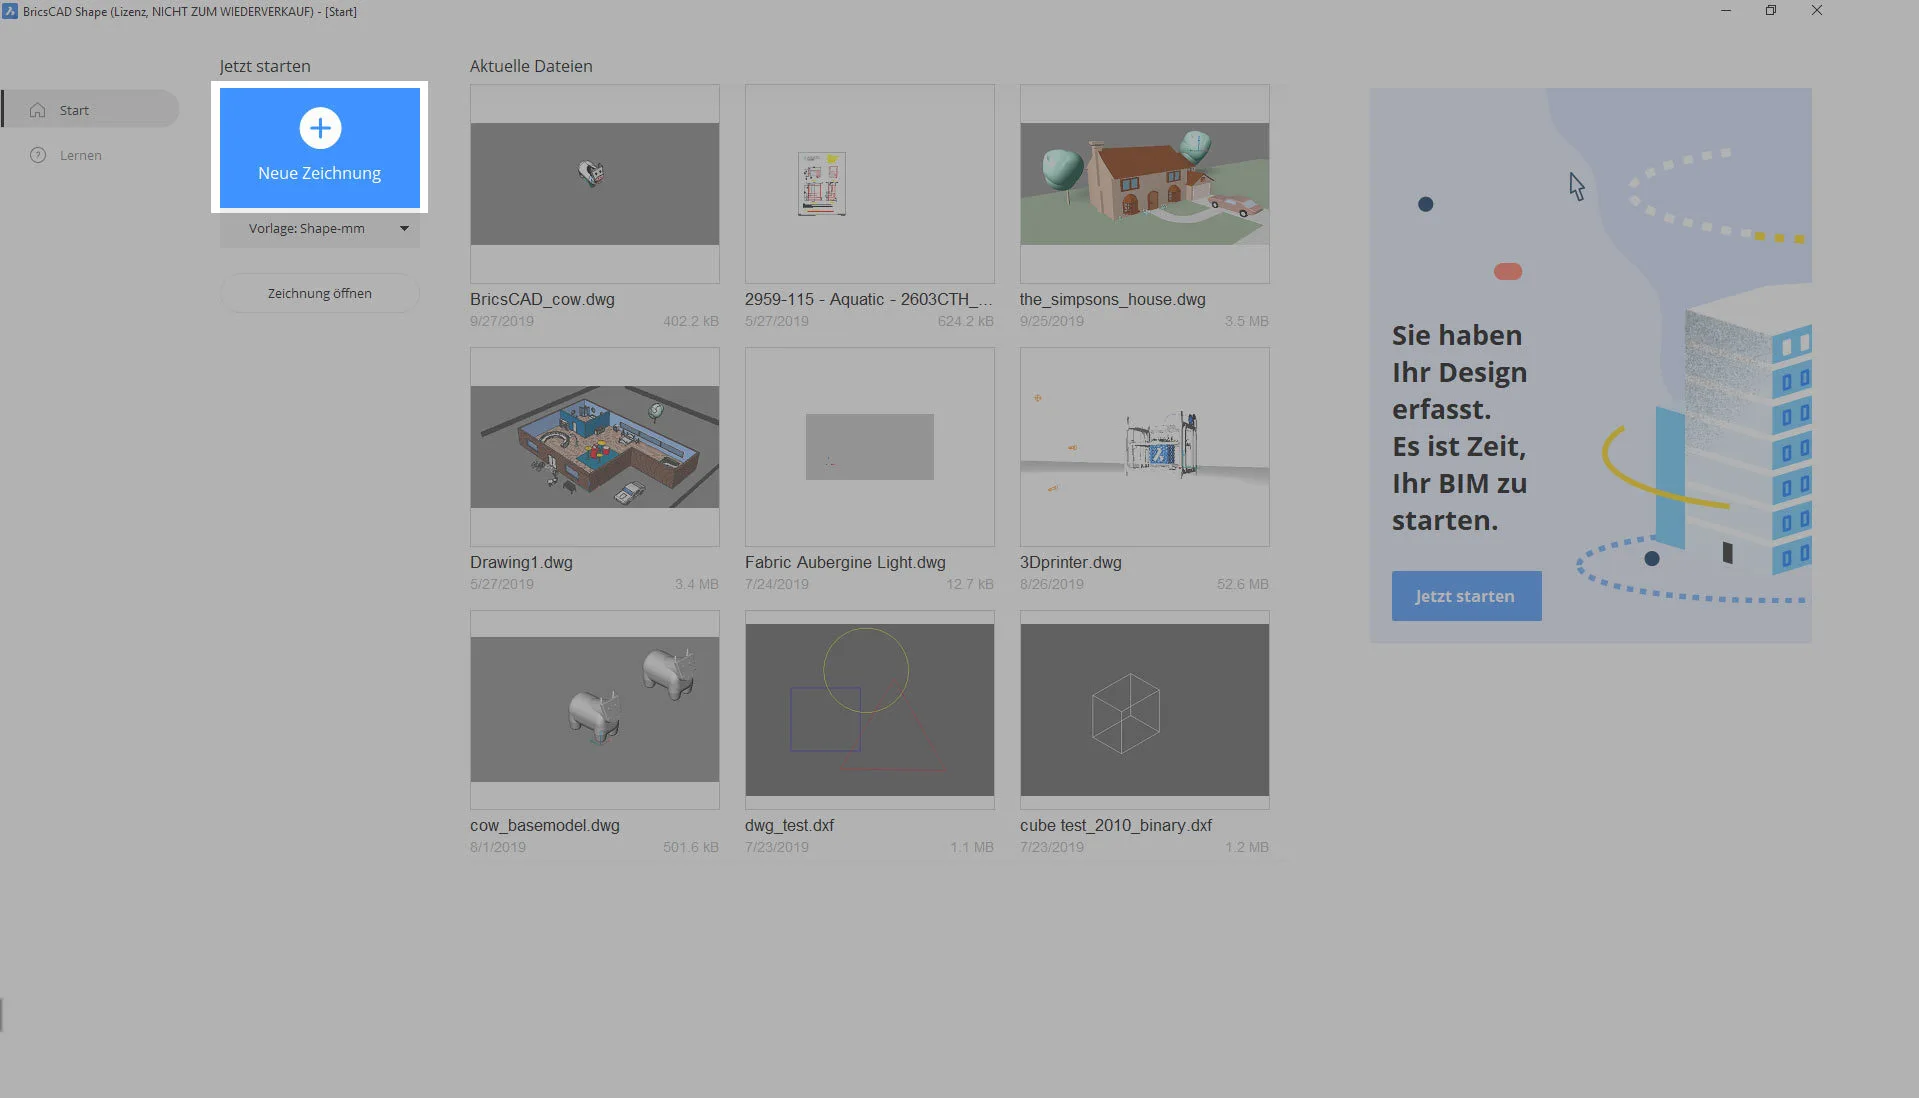The image size is (1919, 1098).
Task: Click the Jetzt starten BIM button
Action: (1465, 596)
